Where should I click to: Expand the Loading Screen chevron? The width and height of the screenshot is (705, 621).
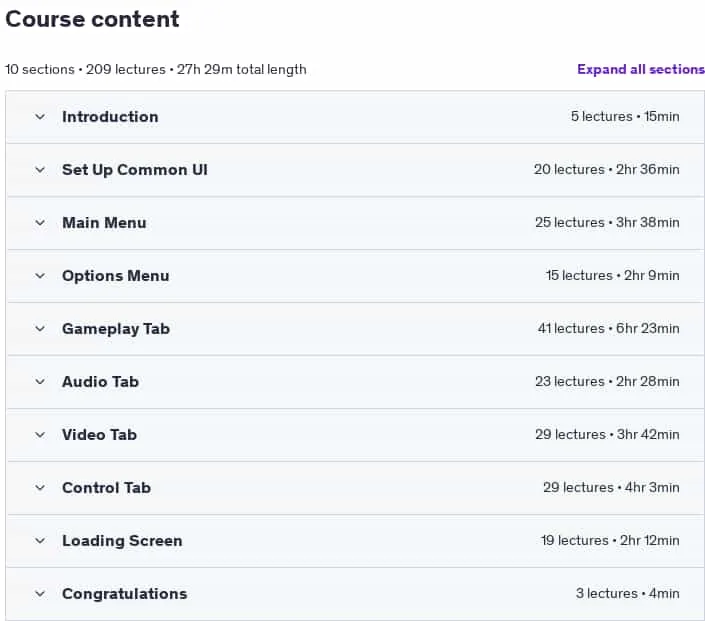point(40,541)
